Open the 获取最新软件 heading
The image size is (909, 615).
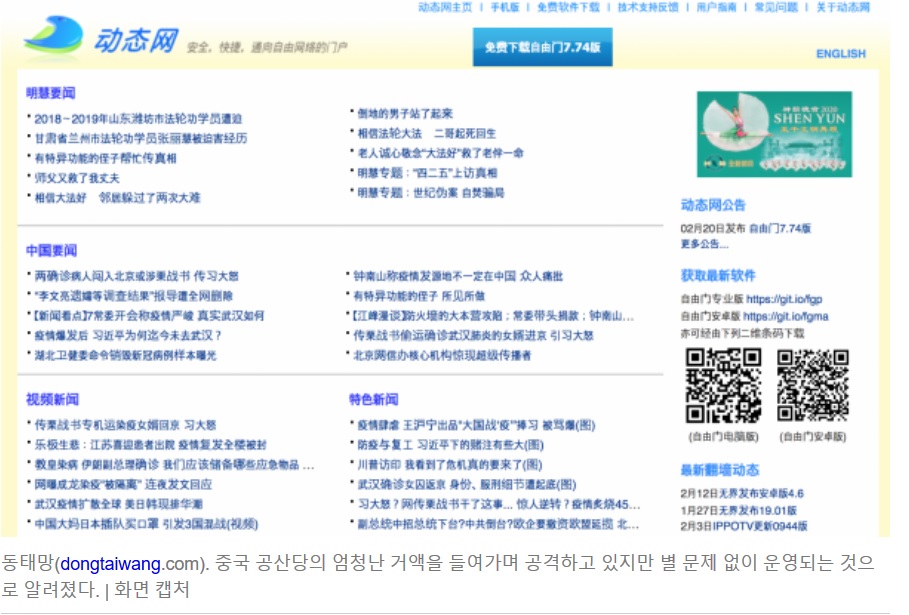point(718,275)
